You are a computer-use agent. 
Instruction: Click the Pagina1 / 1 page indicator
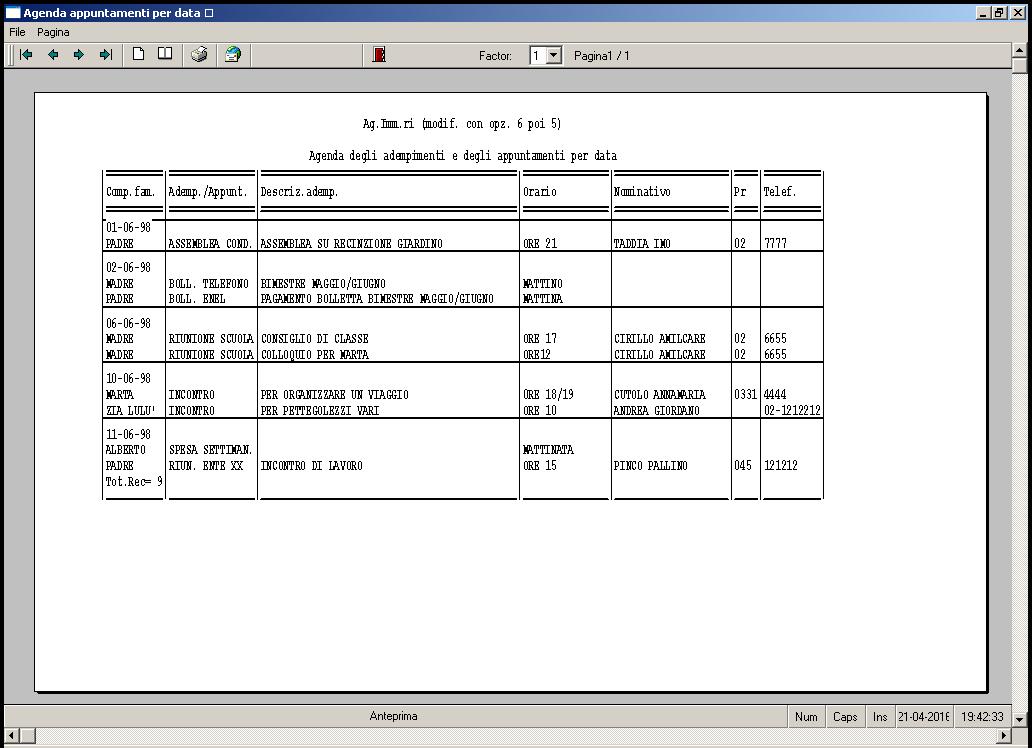click(x=602, y=56)
